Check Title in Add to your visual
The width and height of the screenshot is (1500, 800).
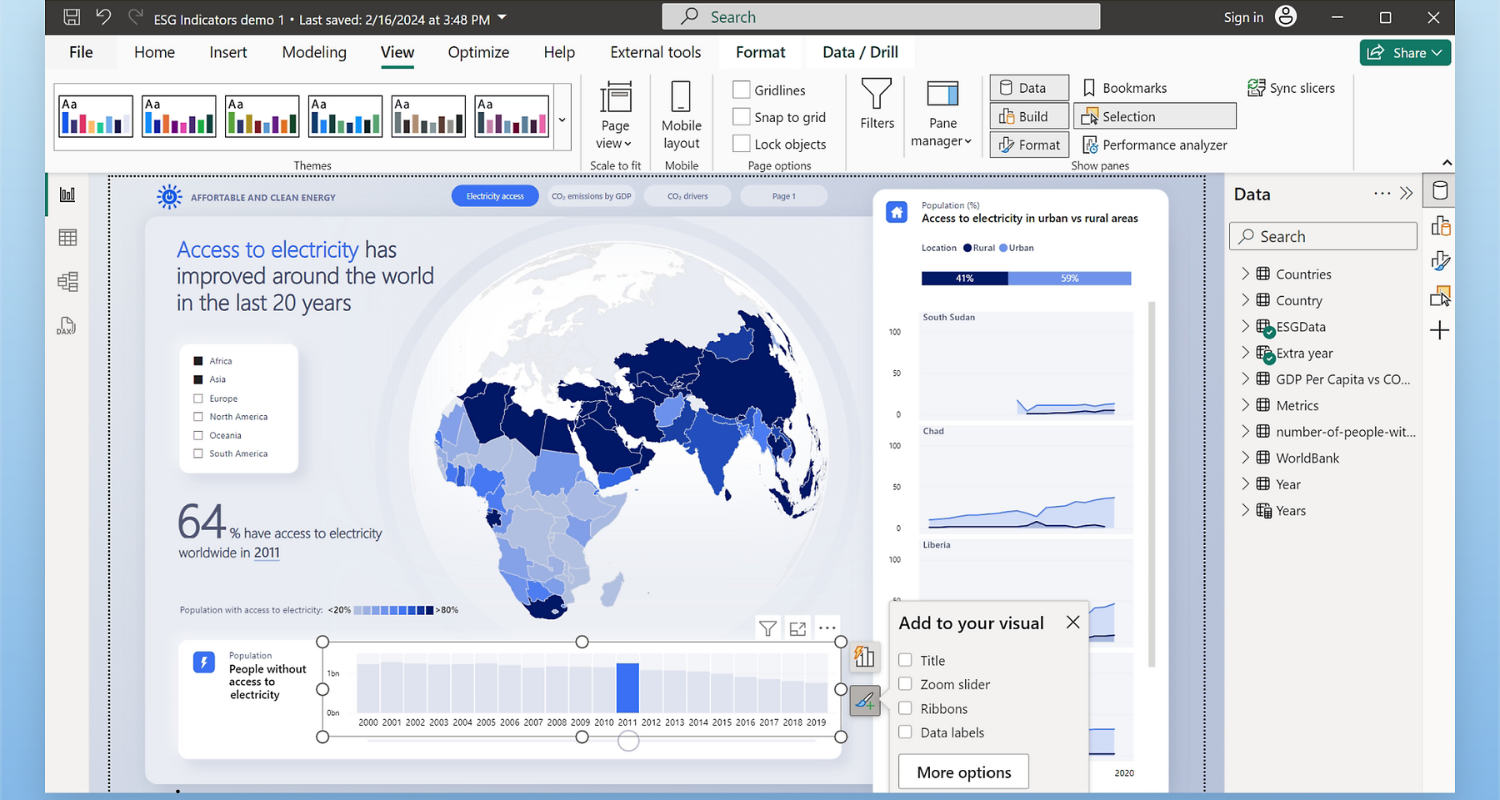click(905, 660)
